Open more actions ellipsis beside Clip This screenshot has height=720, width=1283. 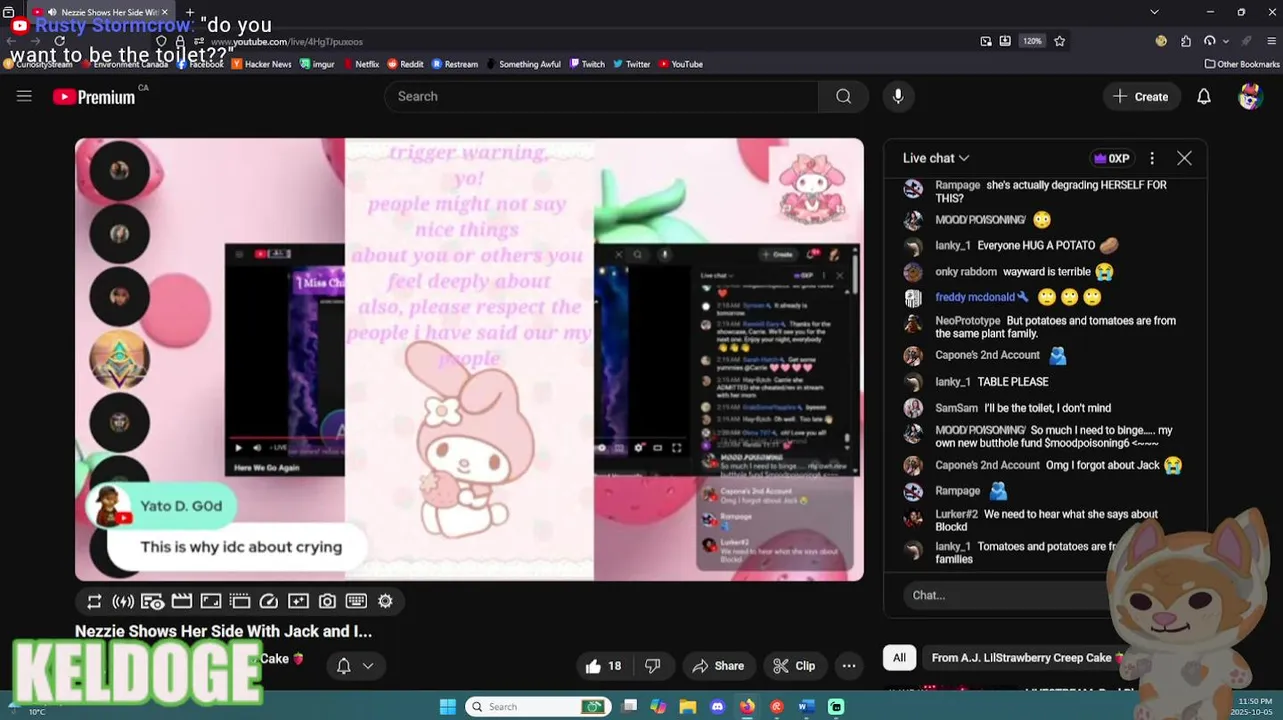click(849, 666)
